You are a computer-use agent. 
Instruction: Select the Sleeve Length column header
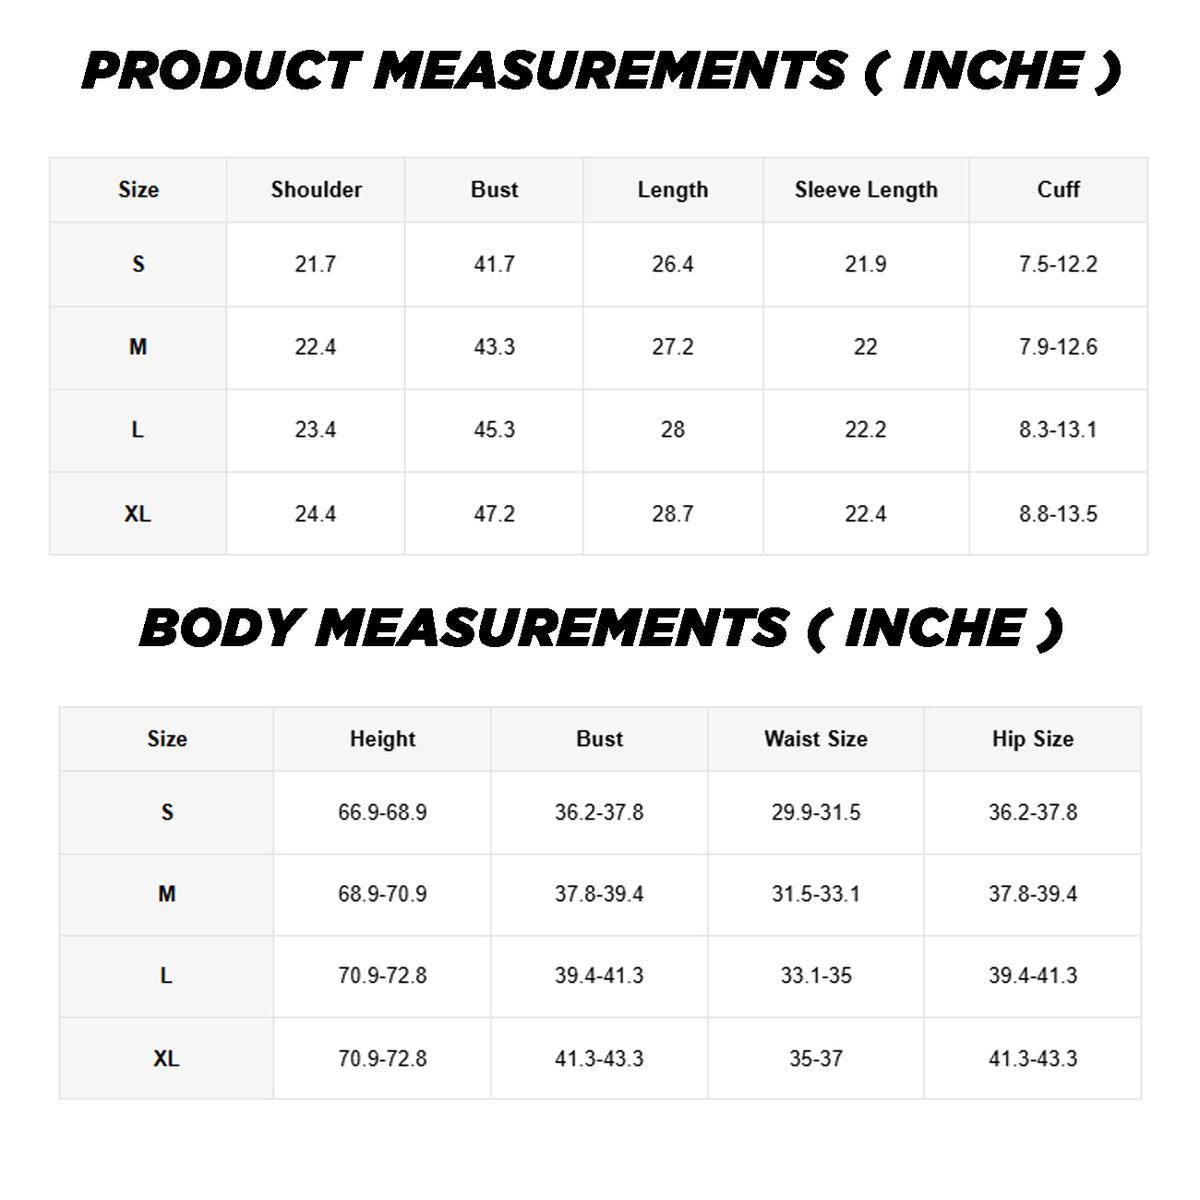(866, 190)
